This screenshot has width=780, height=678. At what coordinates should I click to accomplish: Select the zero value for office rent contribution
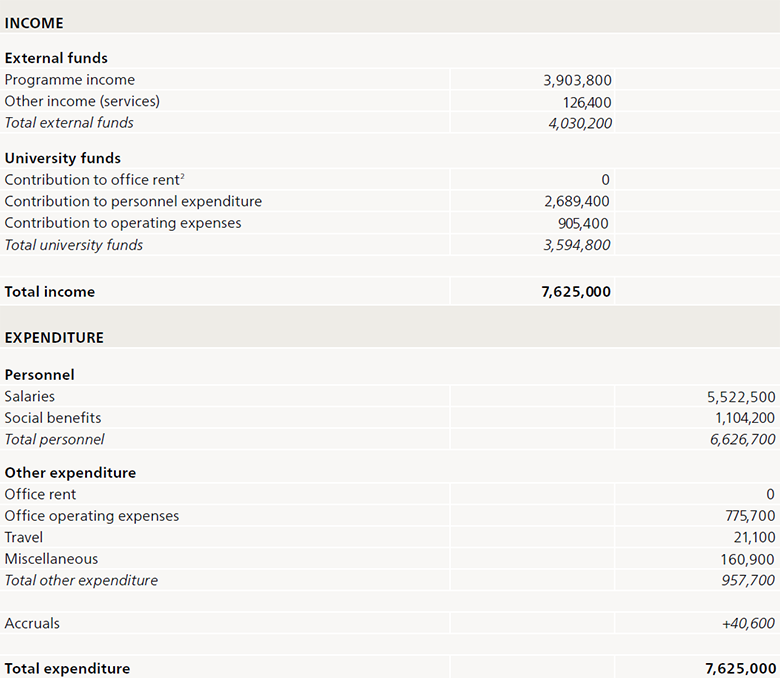tap(605, 180)
